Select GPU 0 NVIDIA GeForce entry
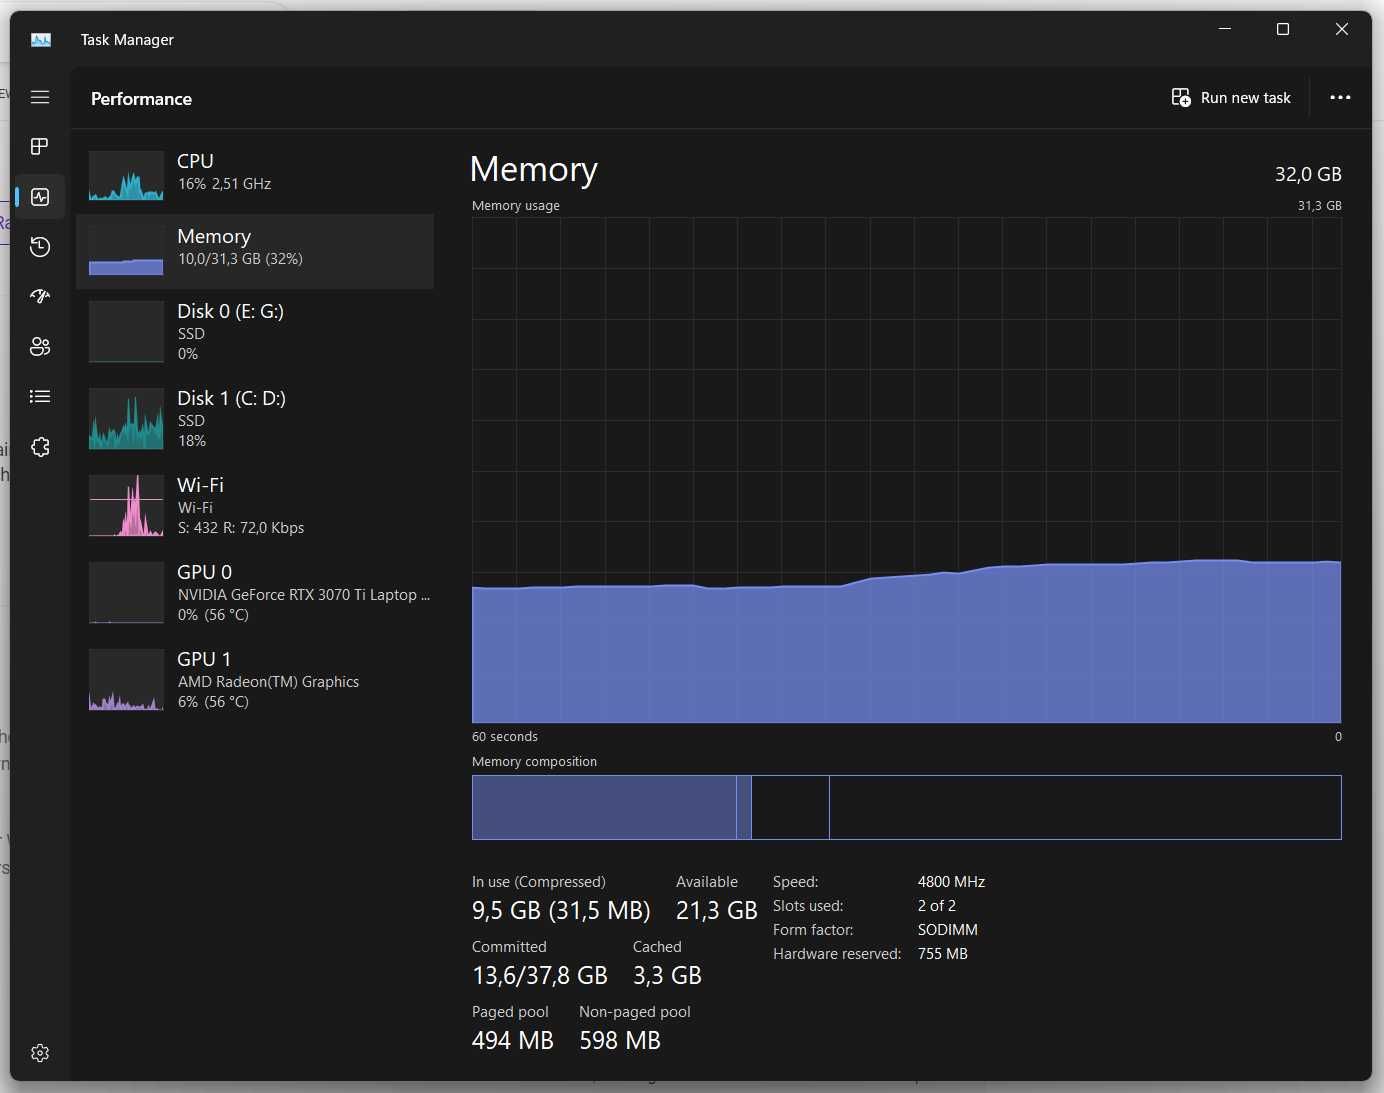The height and width of the screenshot is (1093, 1384). (255, 593)
